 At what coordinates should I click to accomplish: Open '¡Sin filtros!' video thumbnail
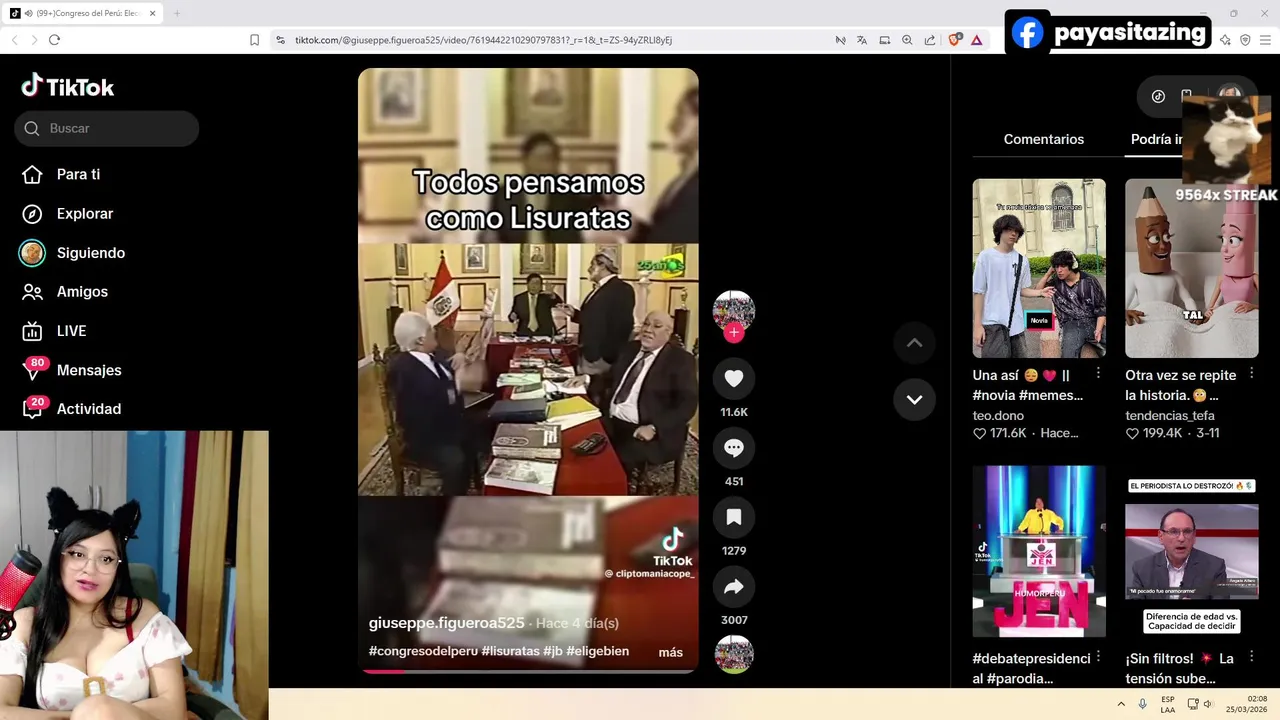[1191, 551]
